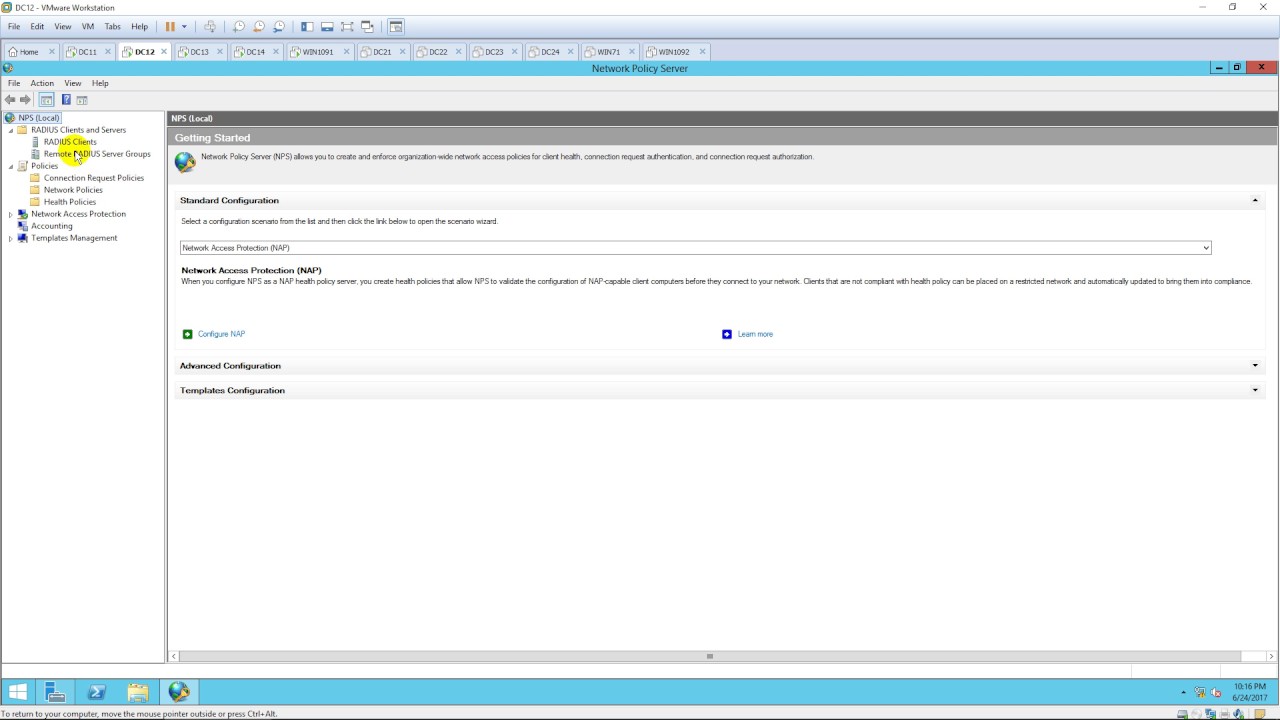Click the show/hide console tree icon
Screen dimensions: 1280x720
(x=46, y=100)
